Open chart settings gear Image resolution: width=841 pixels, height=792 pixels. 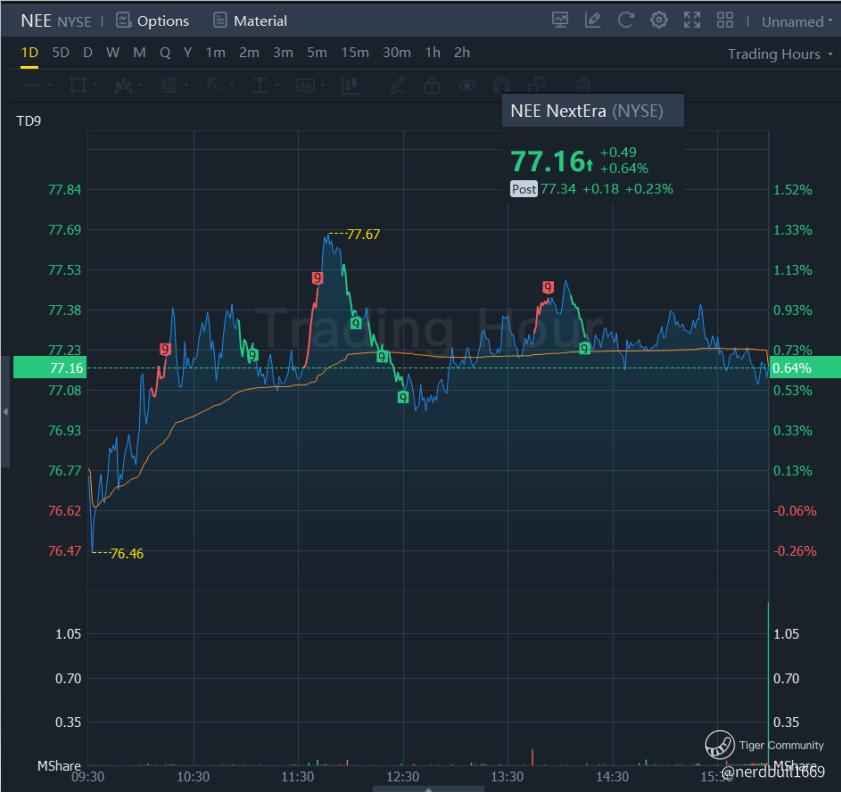pyautogui.click(x=659, y=20)
